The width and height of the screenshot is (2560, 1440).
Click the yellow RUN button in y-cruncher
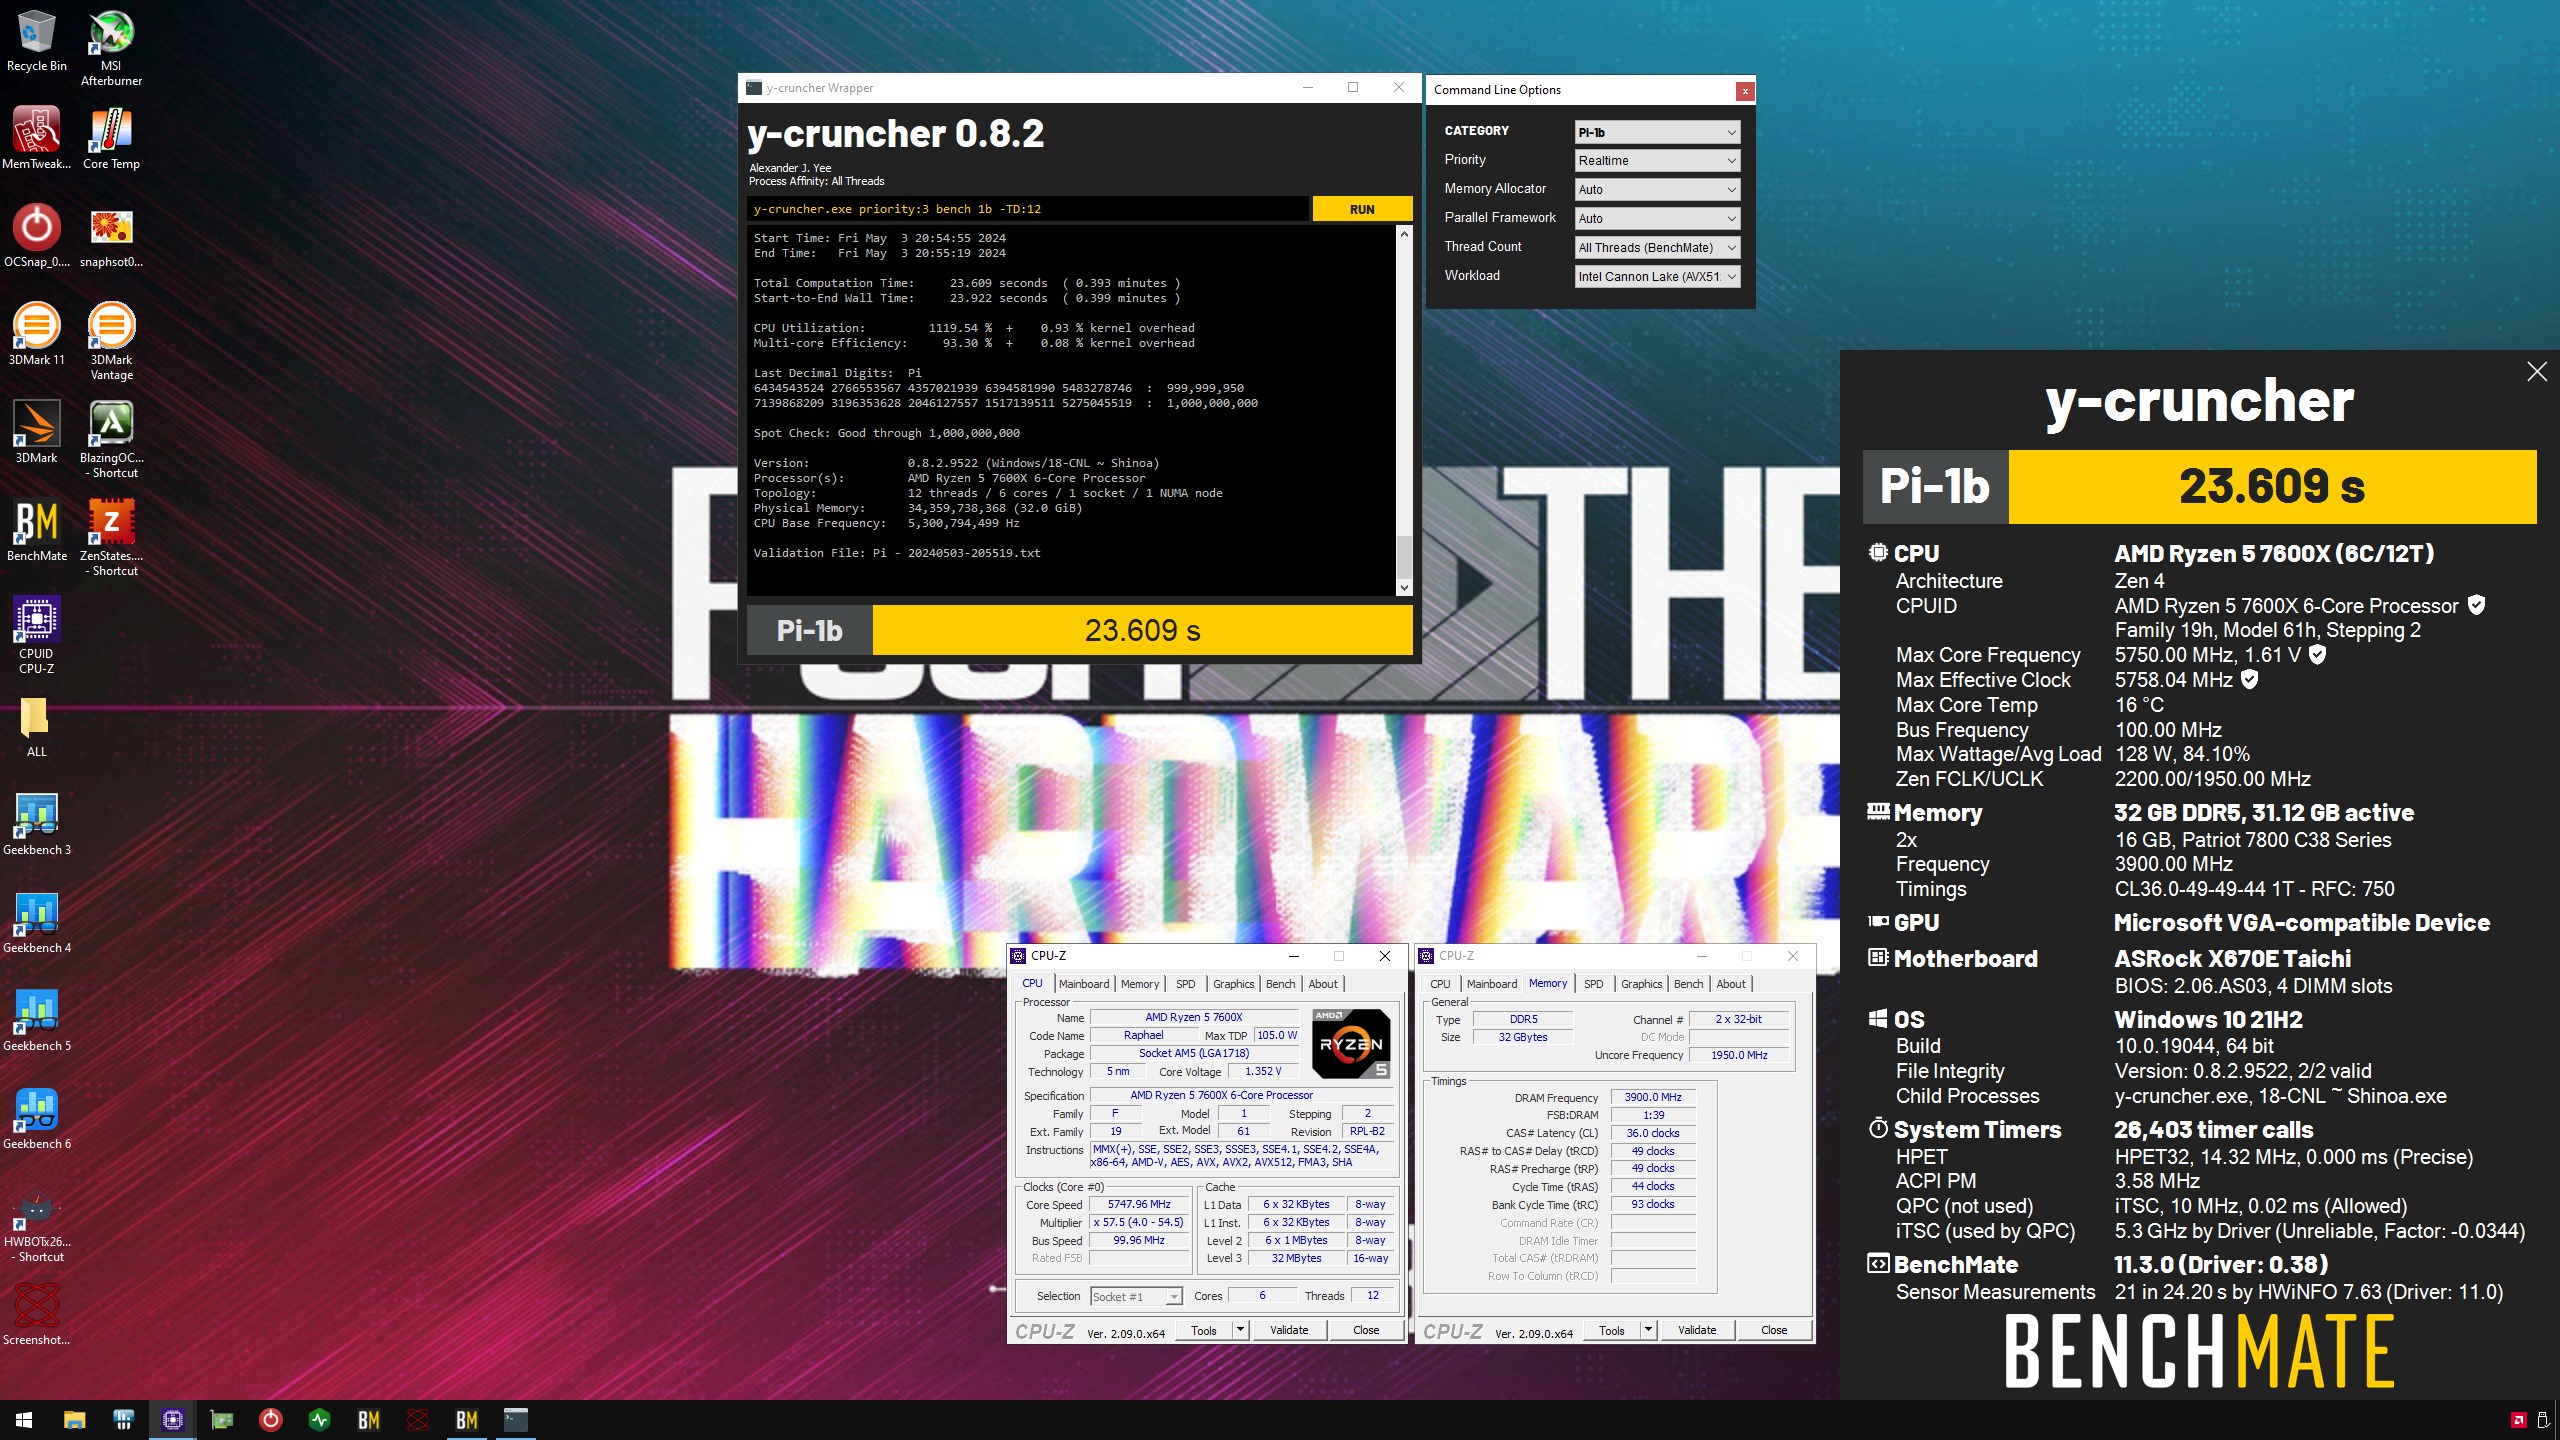pyautogui.click(x=1362, y=209)
